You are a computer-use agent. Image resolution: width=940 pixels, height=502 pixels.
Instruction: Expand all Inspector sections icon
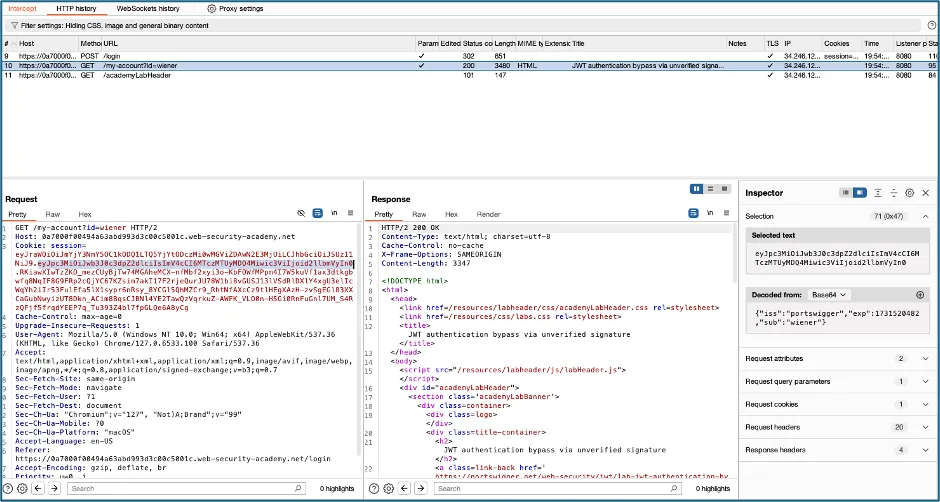click(x=878, y=193)
